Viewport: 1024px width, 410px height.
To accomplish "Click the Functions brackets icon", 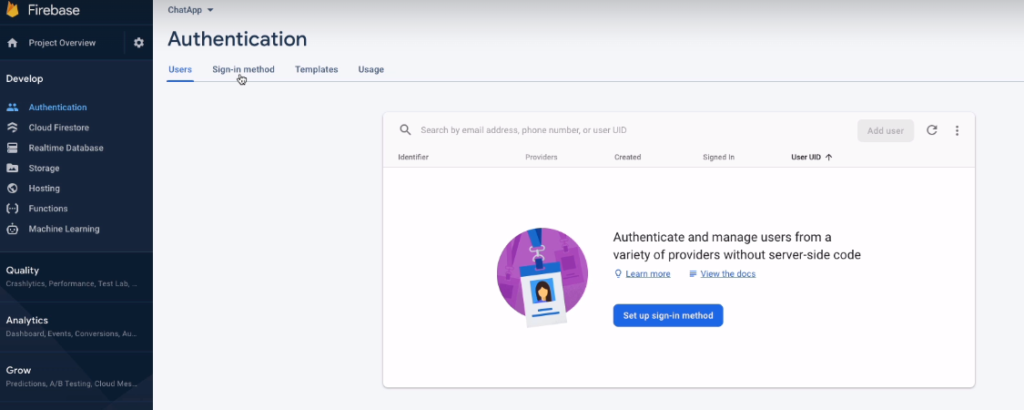I will (x=12, y=209).
